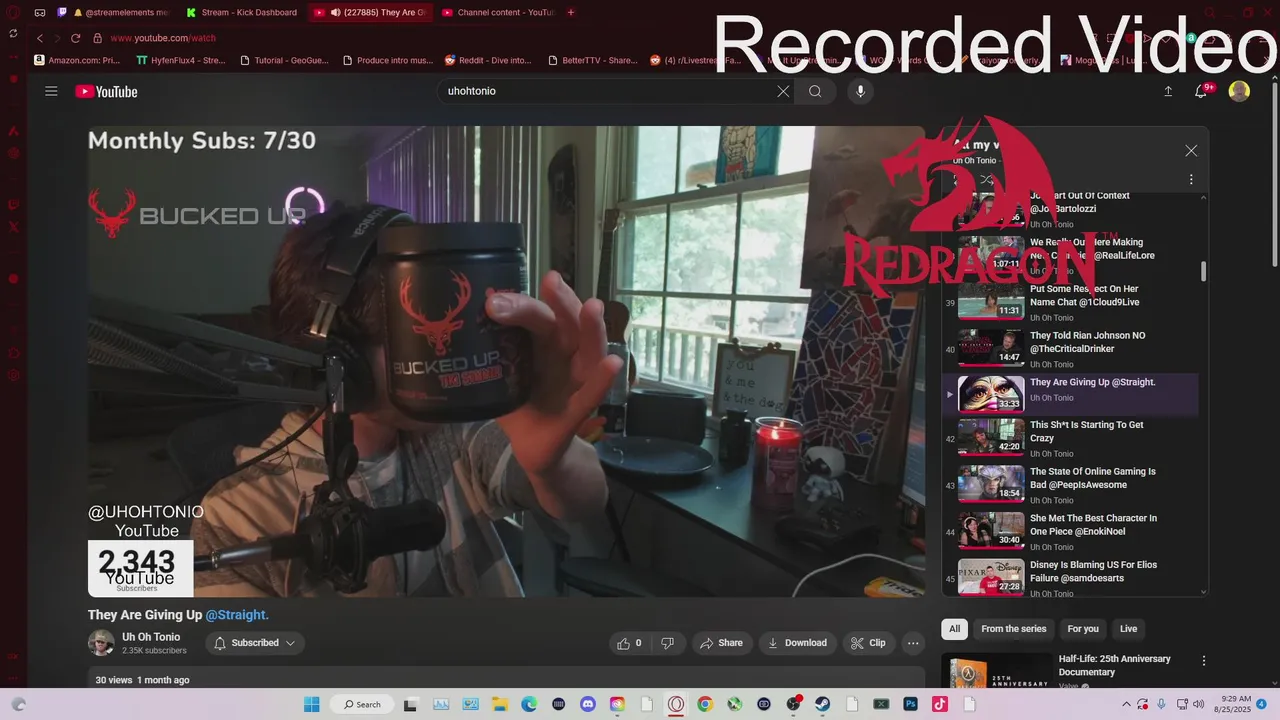
Task: Dislike this video
Action: (667, 643)
